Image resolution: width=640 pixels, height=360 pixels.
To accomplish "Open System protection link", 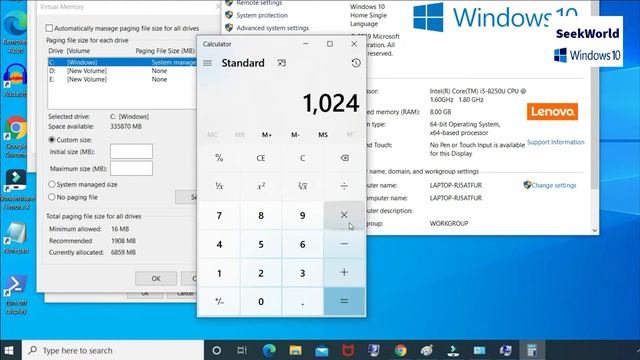I will (x=262, y=15).
